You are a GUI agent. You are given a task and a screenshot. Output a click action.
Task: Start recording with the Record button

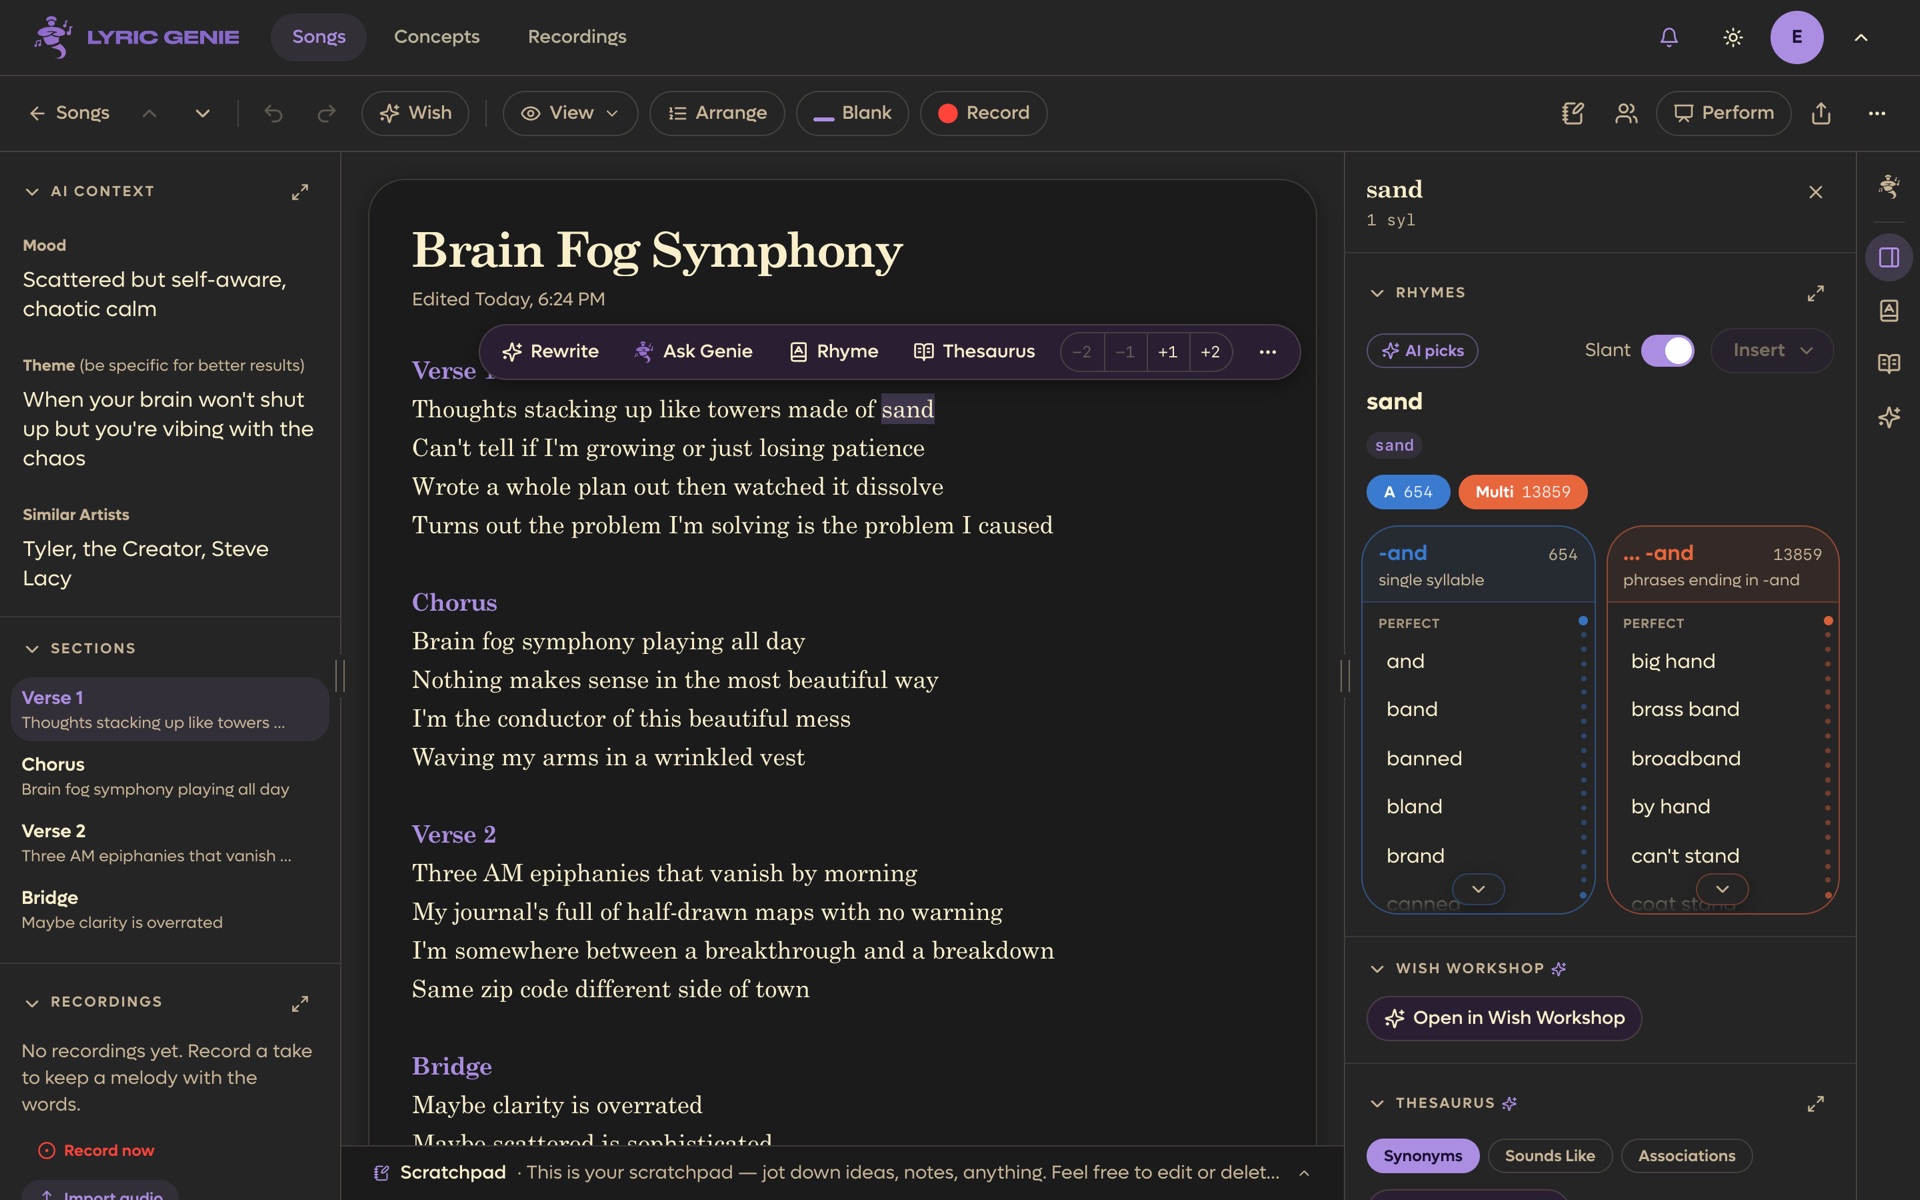(984, 113)
